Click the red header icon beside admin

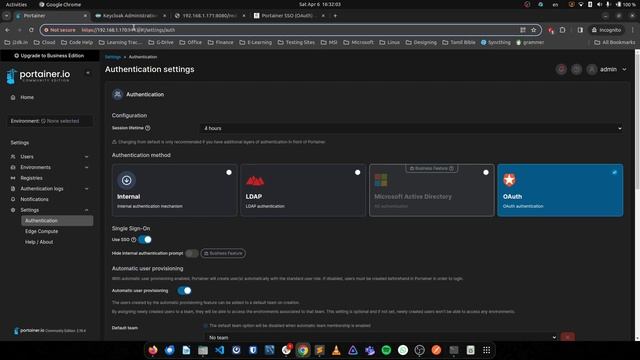click(561, 69)
